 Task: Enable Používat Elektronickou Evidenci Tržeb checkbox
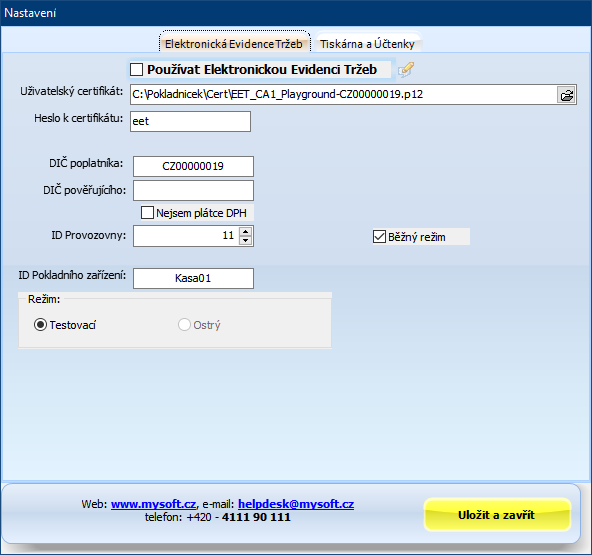coord(136,69)
